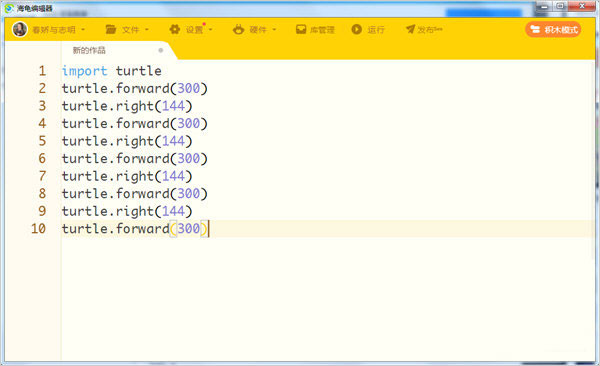The width and height of the screenshot is (600, 366).
Task: Expand the 设置 dropdown arrow
Action: 210,29
